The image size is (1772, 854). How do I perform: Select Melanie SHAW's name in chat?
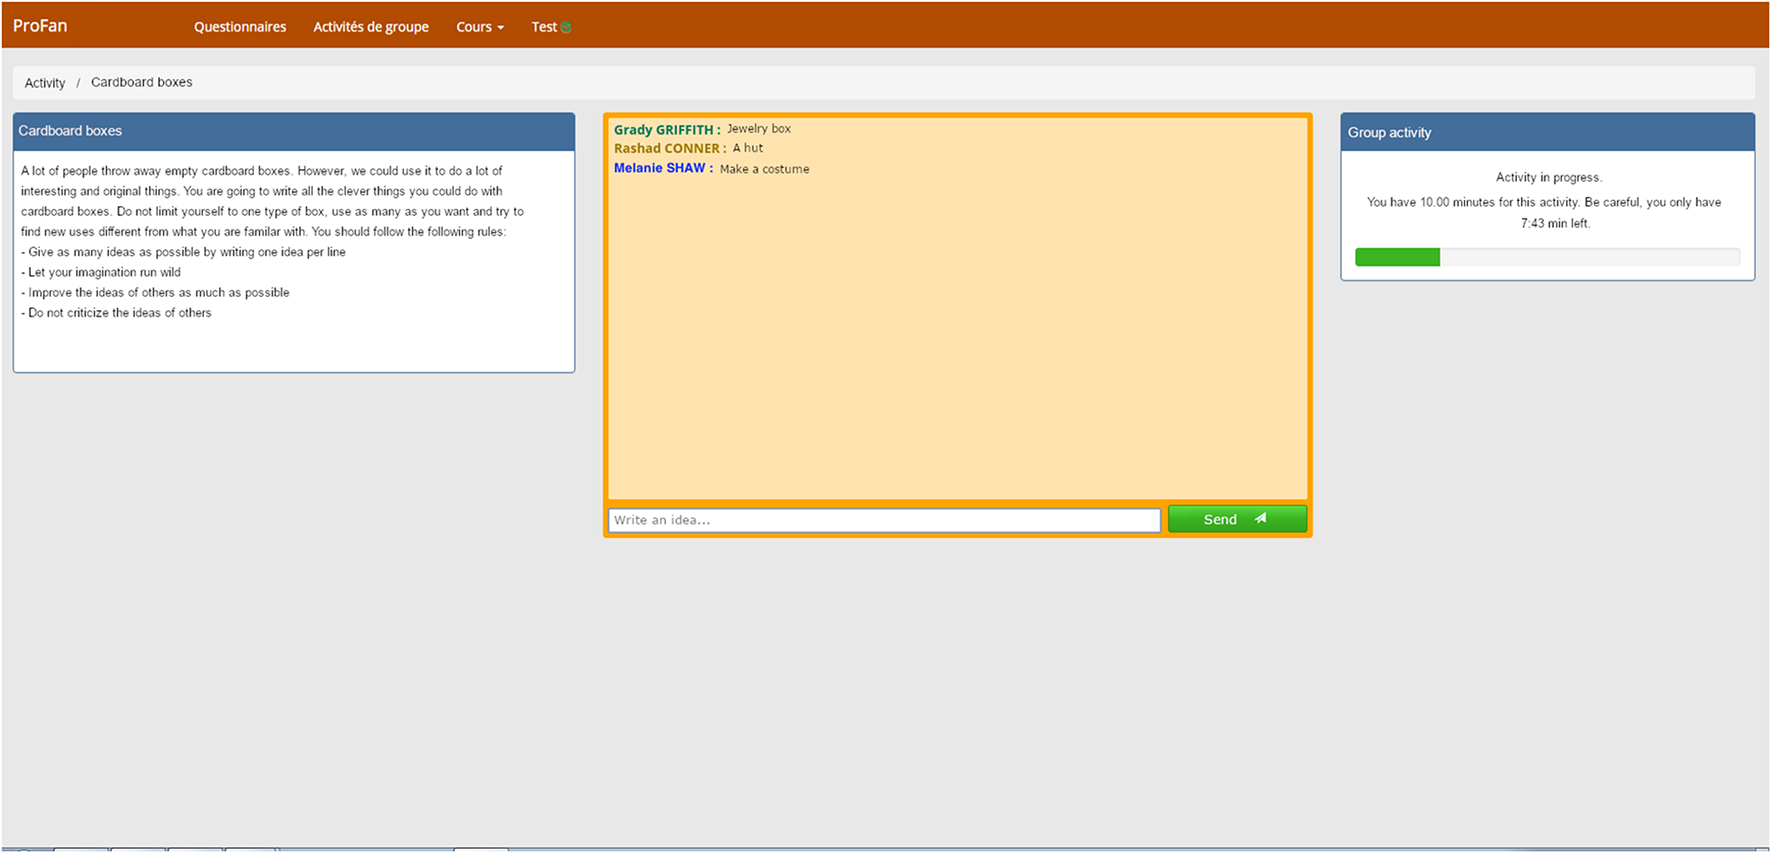point(660,168)
